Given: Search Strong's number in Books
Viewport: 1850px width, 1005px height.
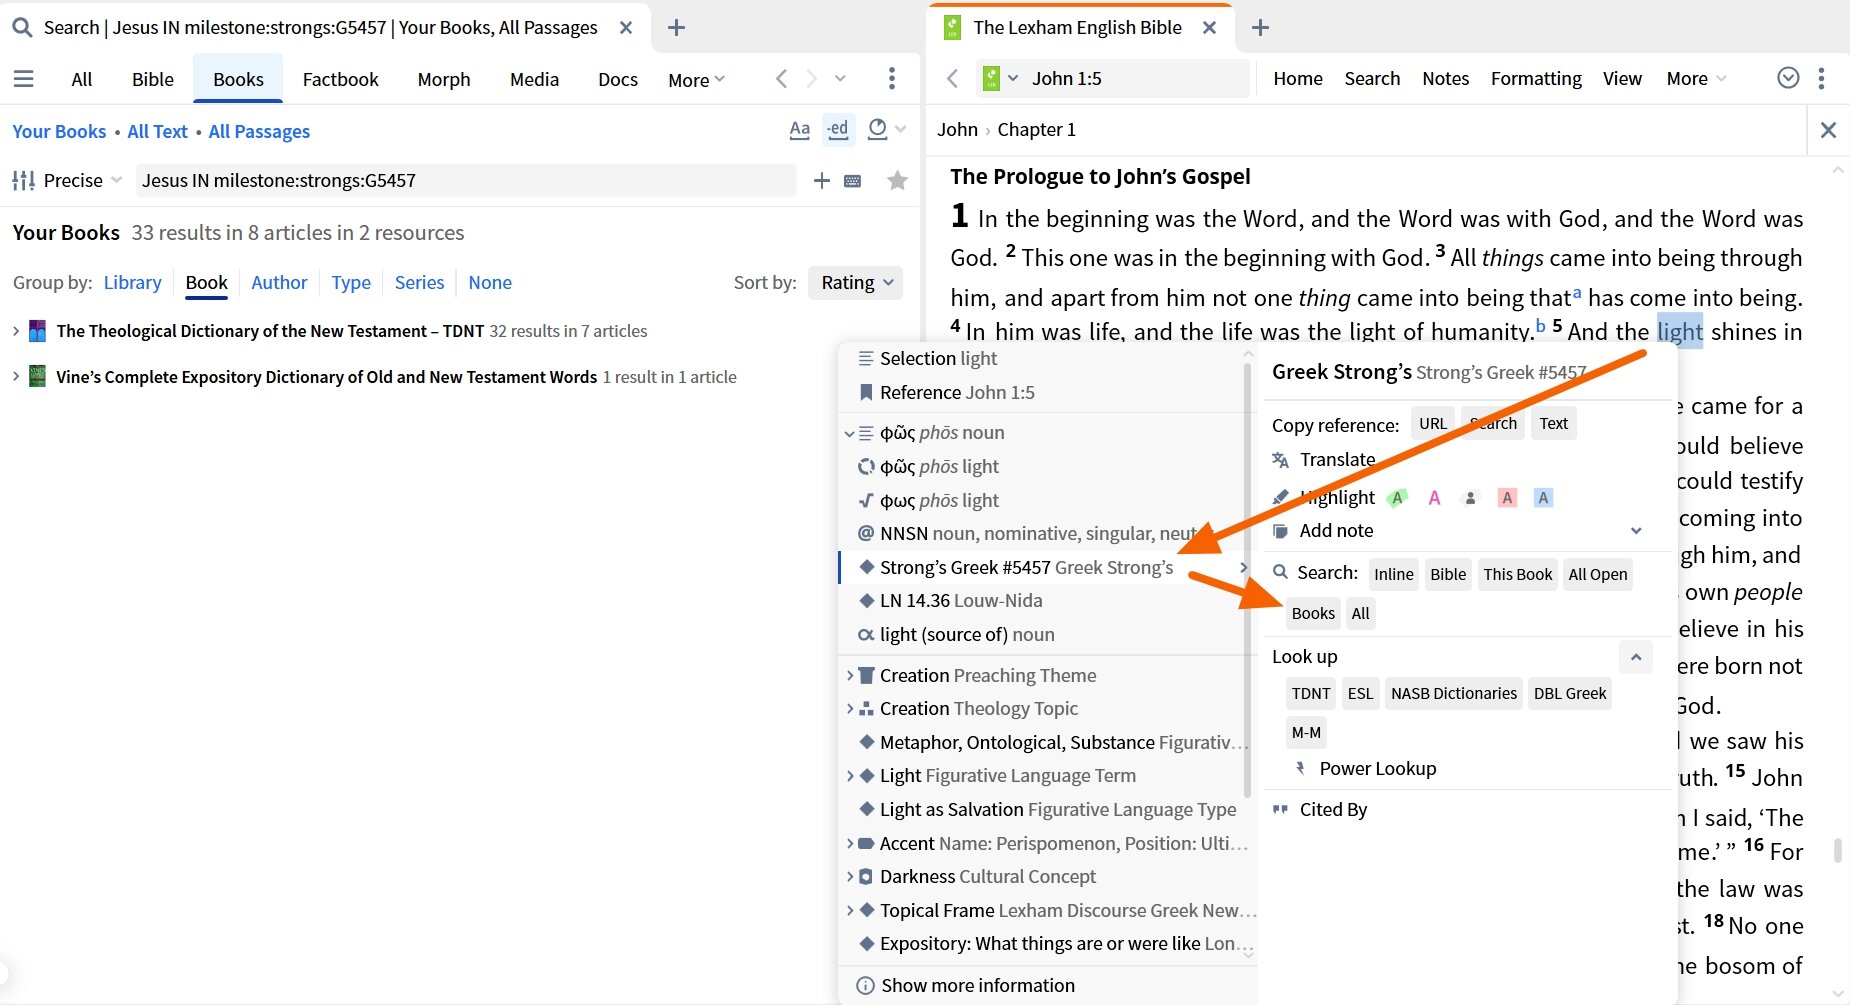Looking at the screenshot, I should [x=1313, y=613].
